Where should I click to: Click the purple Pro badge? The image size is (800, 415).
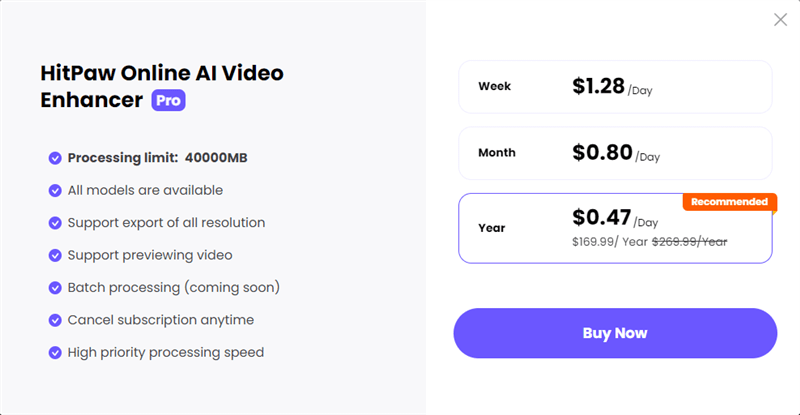click(x=168, y=100)
